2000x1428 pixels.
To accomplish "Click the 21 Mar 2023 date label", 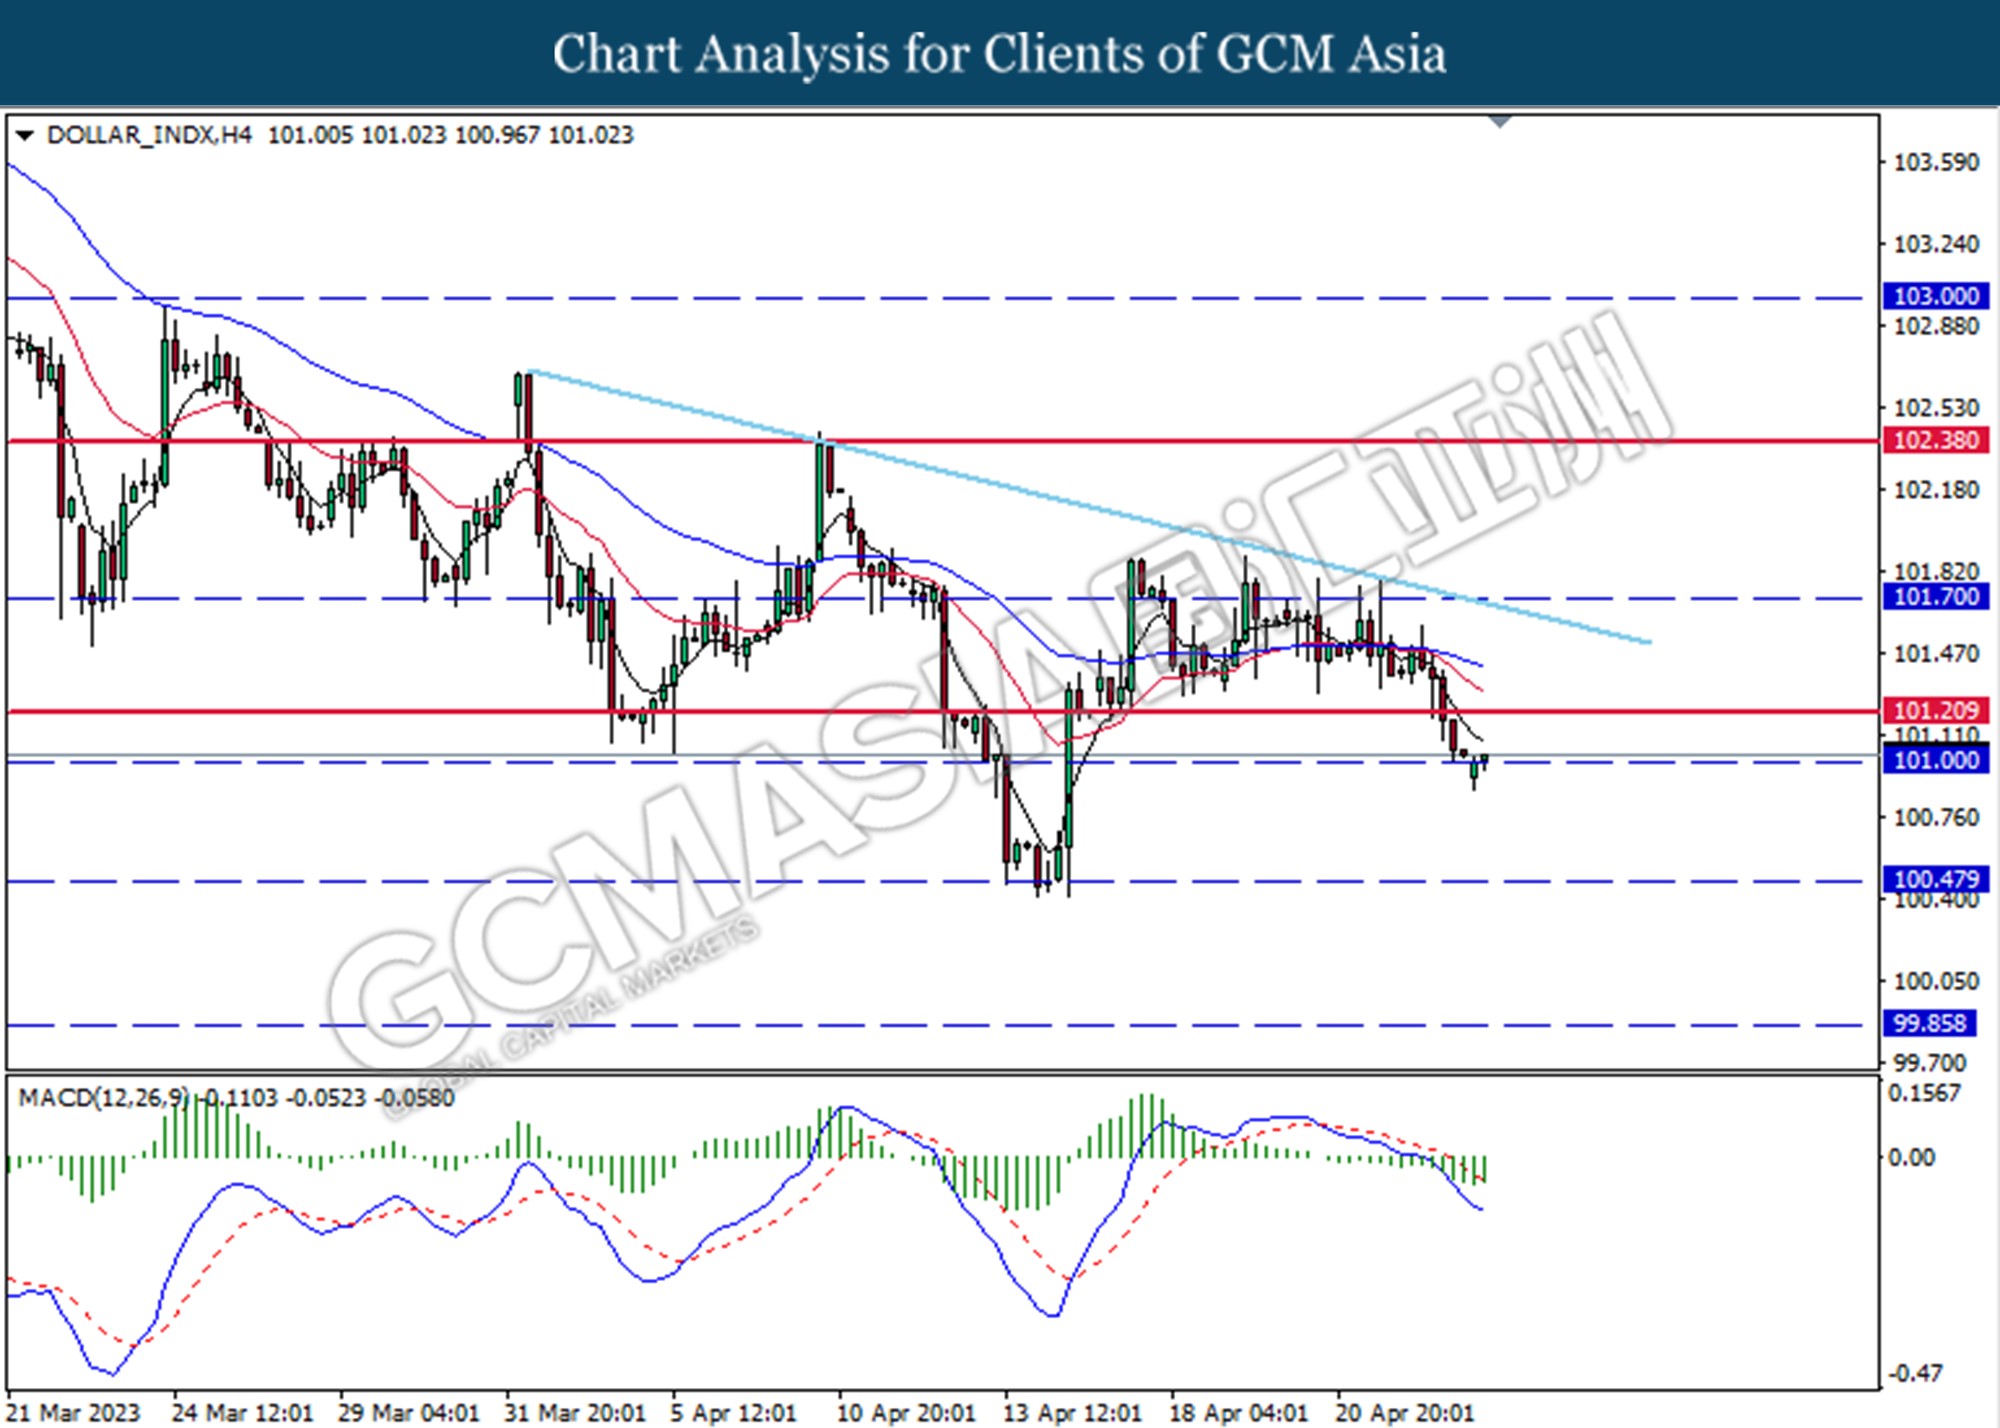I will [74, 1413].
